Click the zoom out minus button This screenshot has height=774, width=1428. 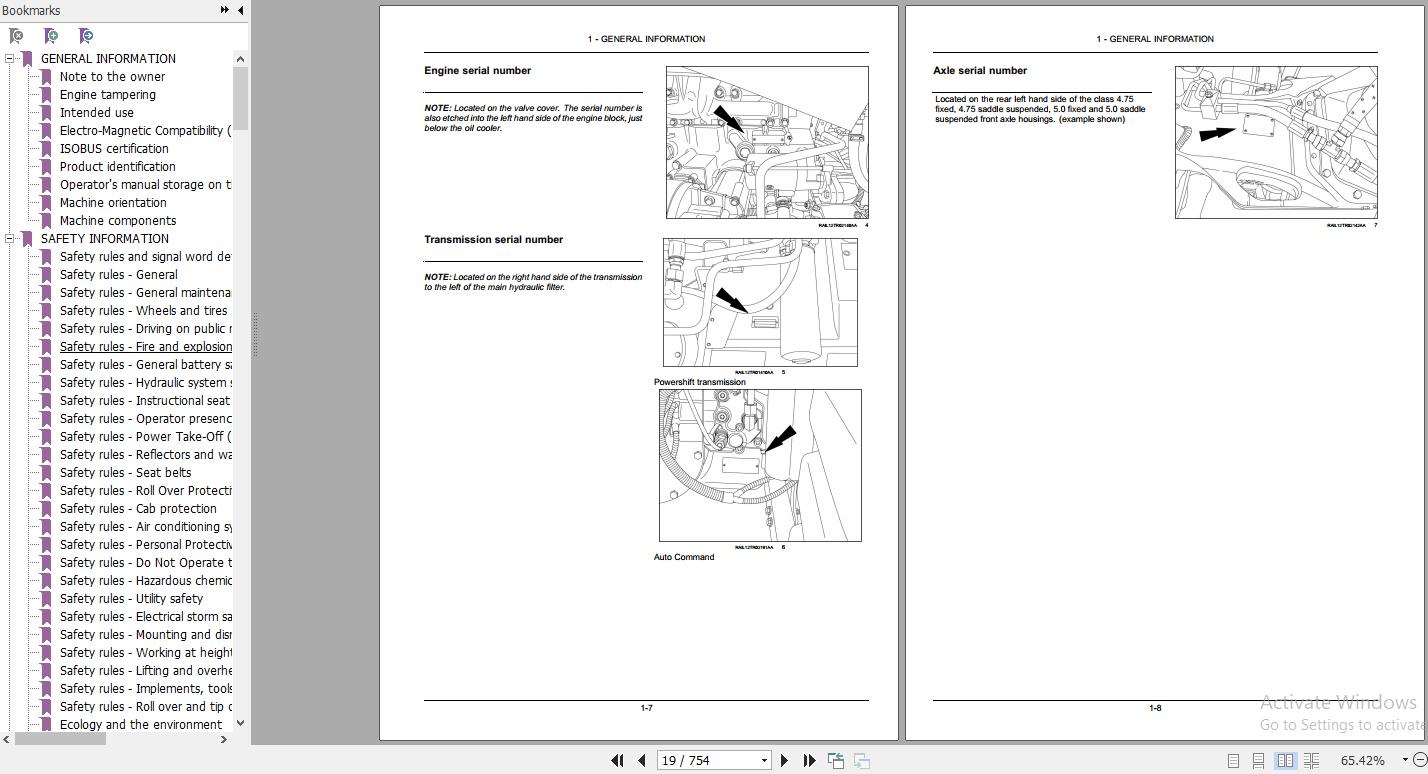1420,761
